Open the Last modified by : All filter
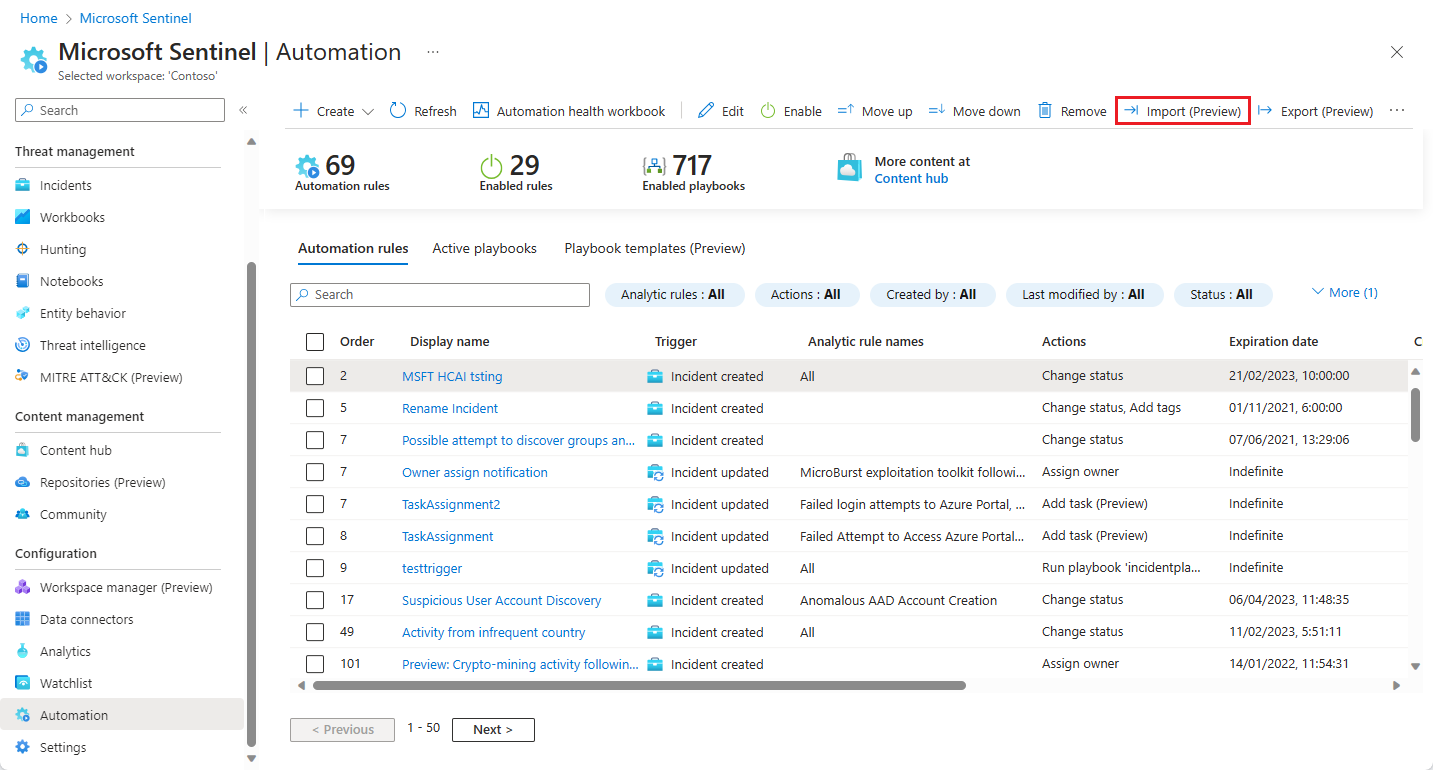This screenshot has height=770, width=1433. (x=1083, y=295)
